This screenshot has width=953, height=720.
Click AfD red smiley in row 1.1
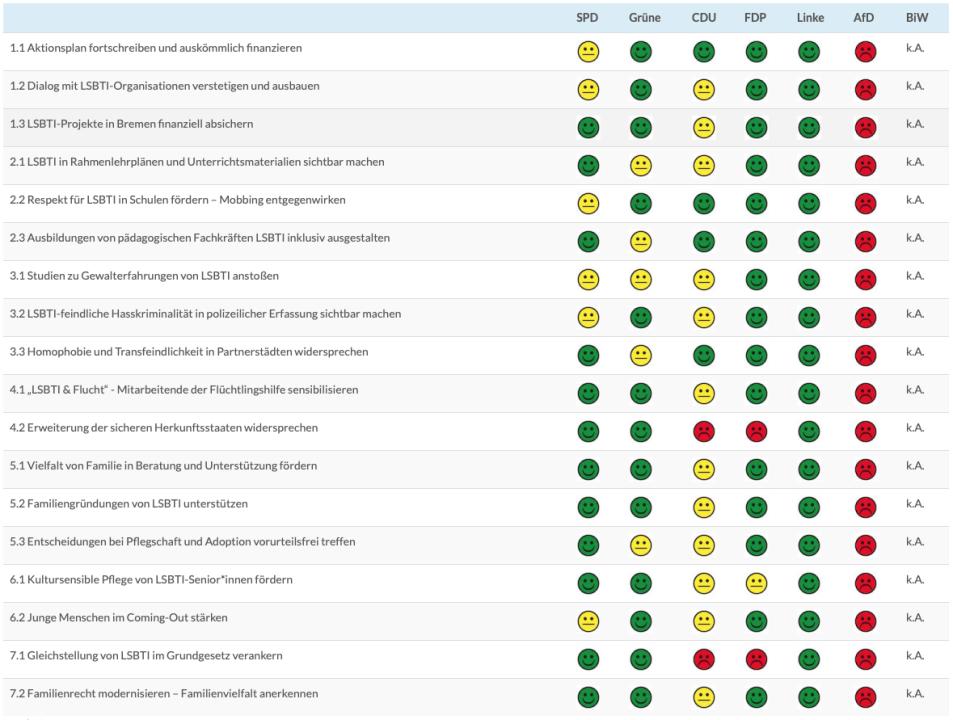tap(865, 52)
